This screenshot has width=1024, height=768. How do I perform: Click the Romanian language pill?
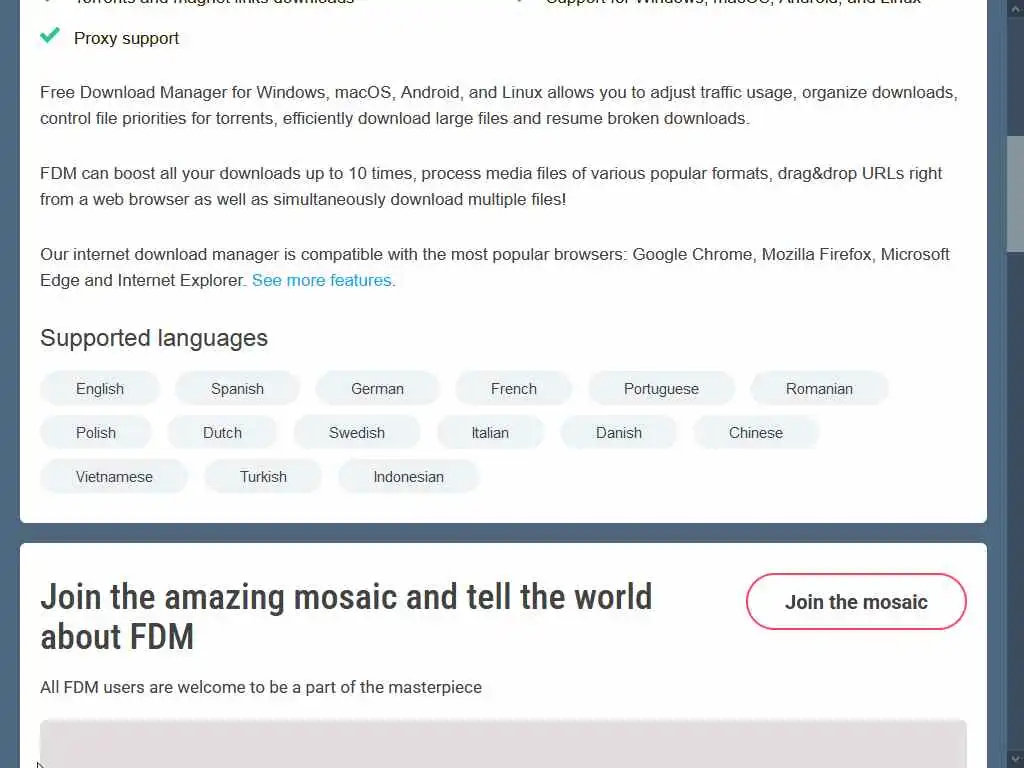[x=819, y=389]
